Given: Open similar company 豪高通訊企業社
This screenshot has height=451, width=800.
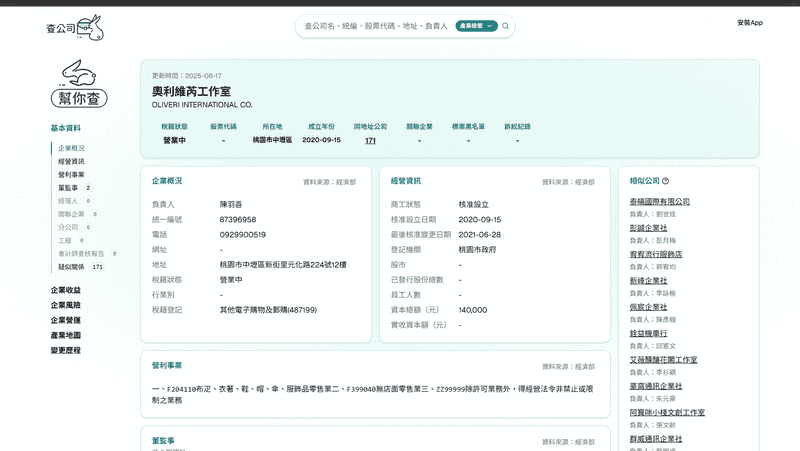Looking at the screenshot, I should click(656, 386).
